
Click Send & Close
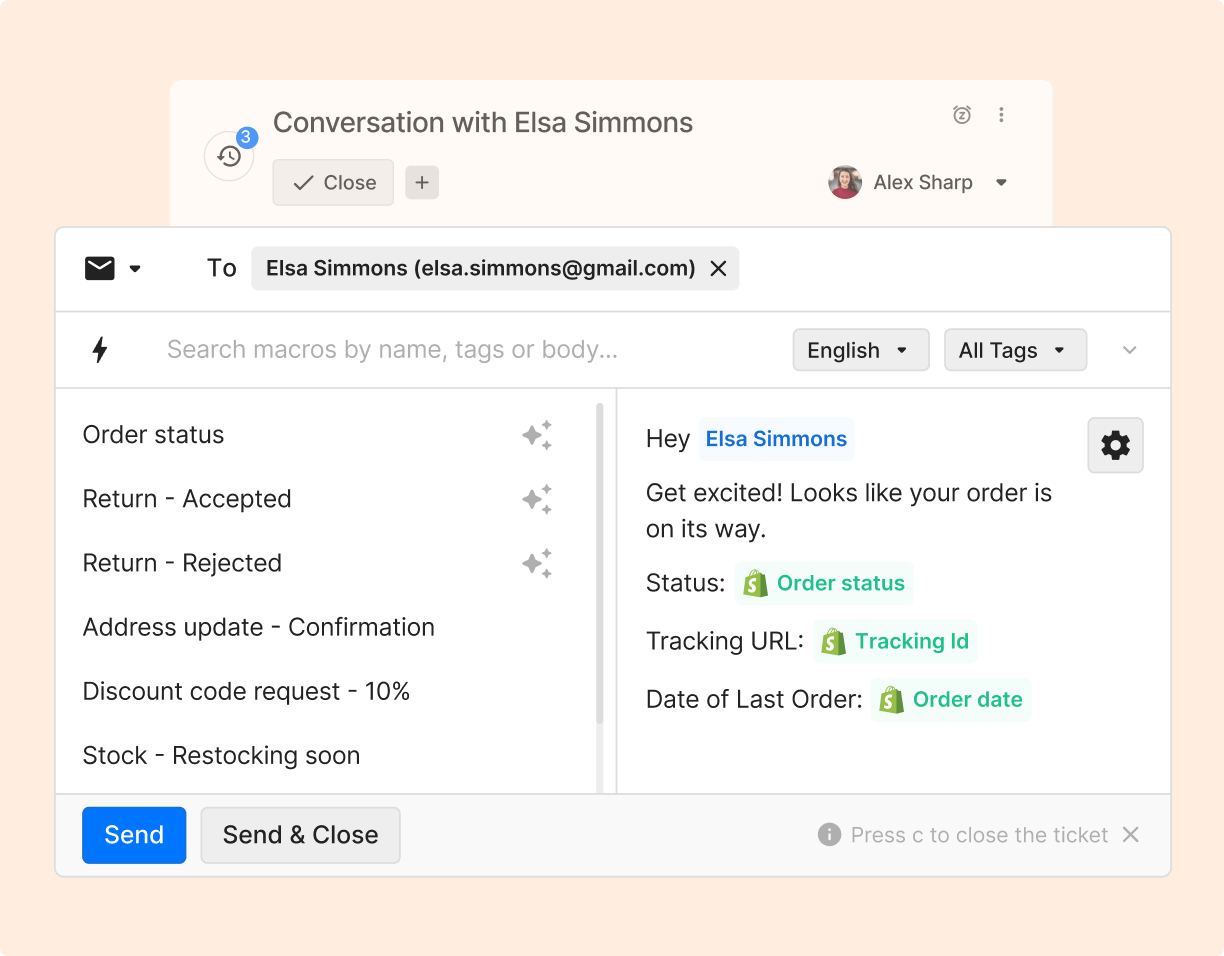coord(300,835)
